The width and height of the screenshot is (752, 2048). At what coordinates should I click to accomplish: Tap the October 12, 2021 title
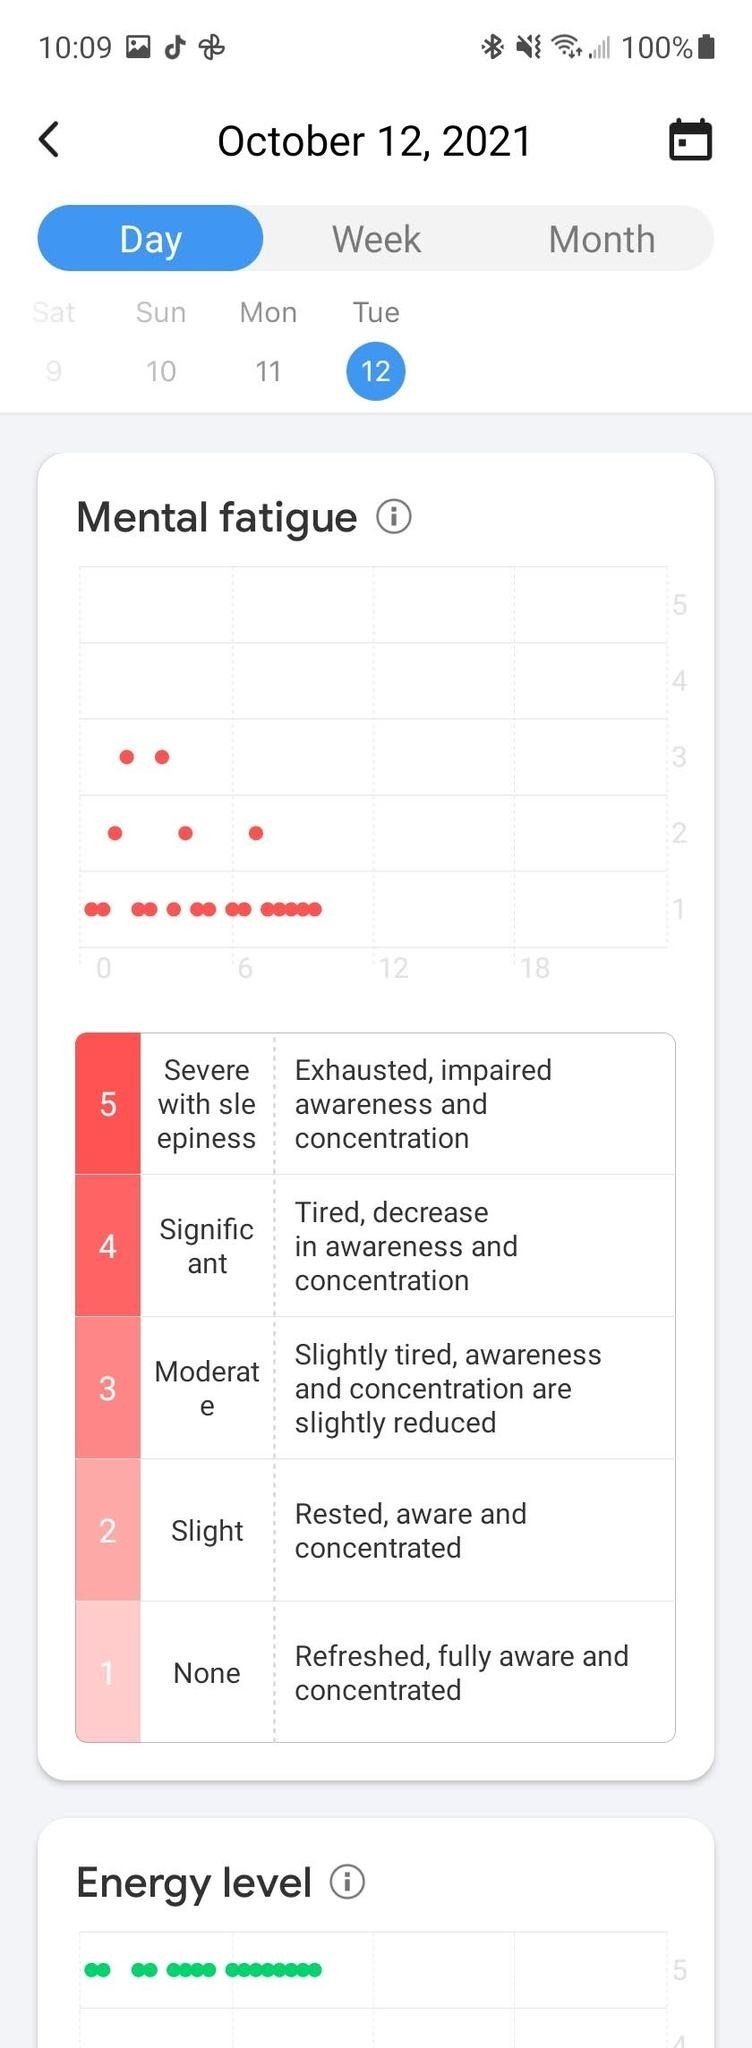click(x=374, y=141)
